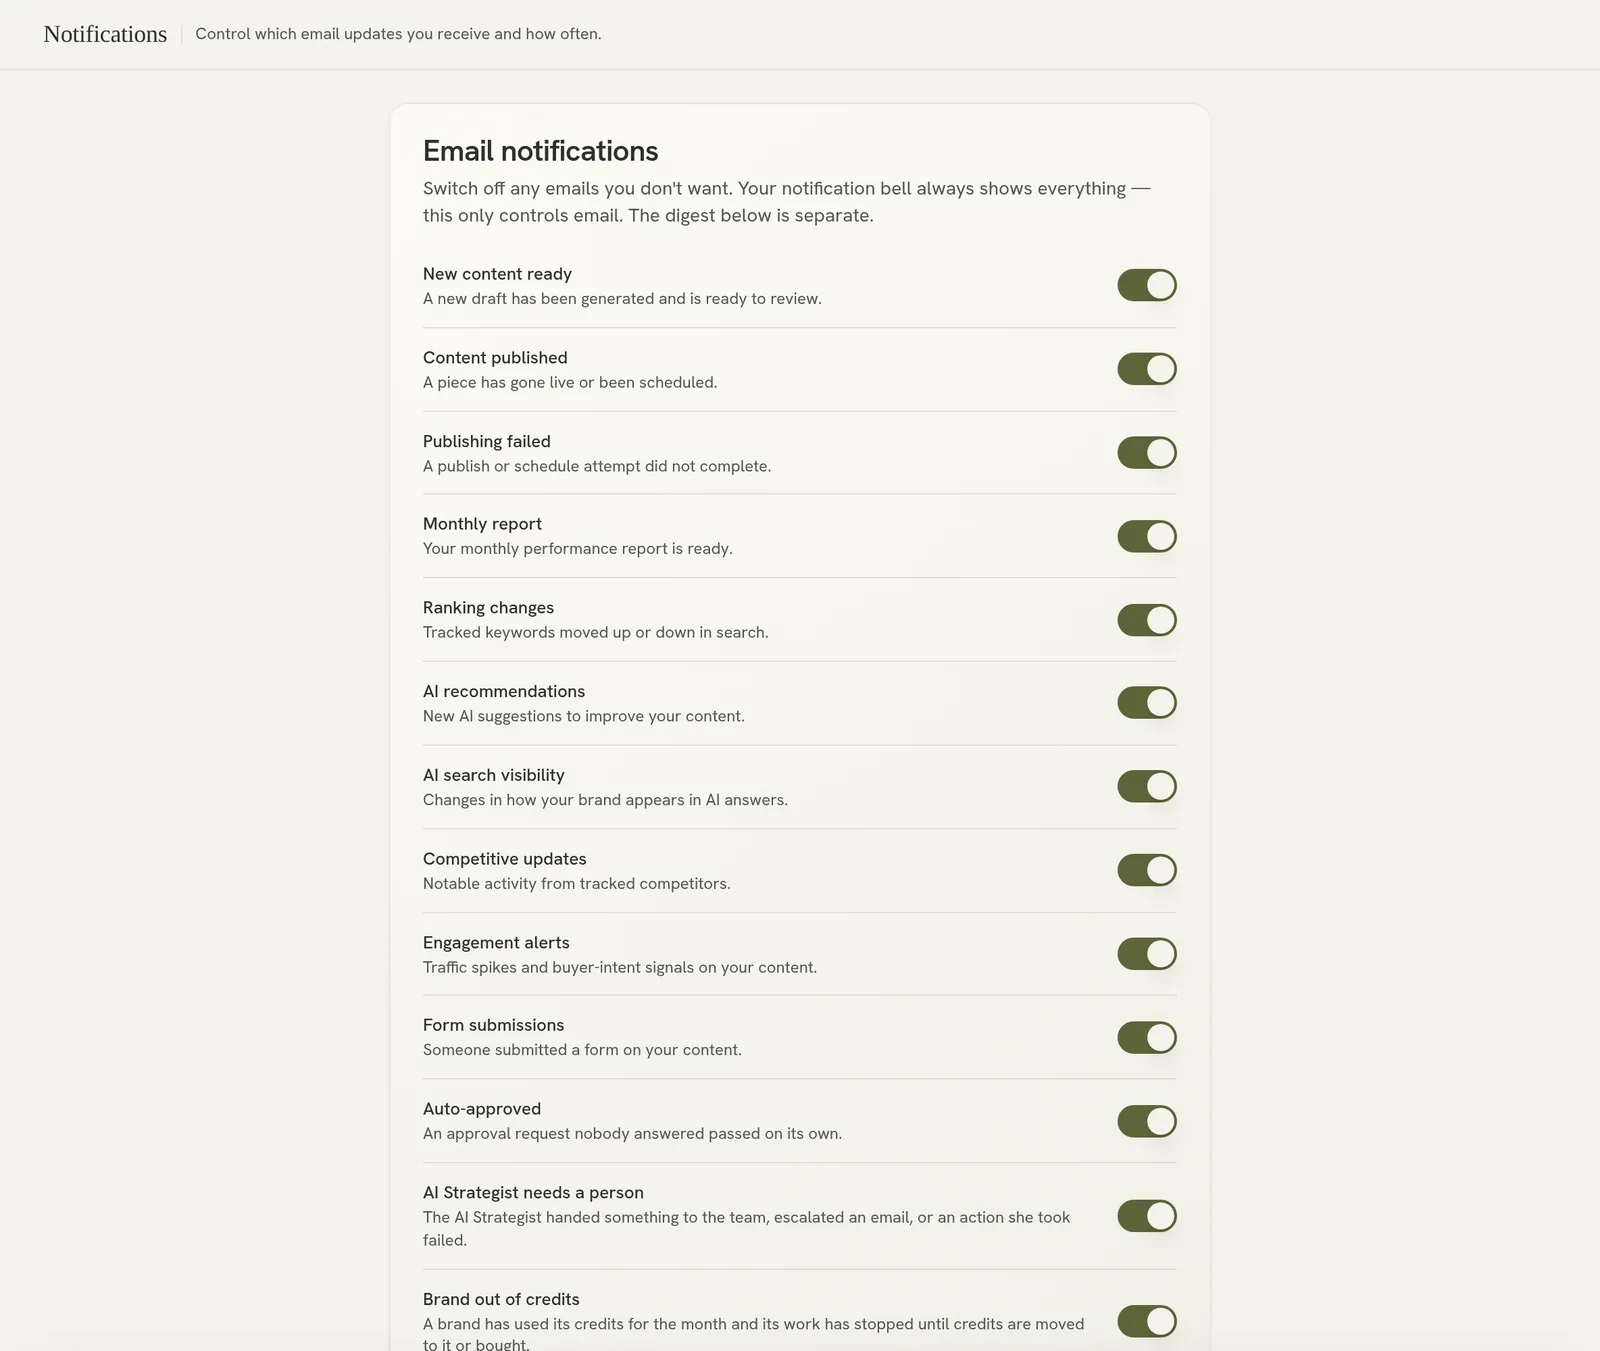Click "Notable activity from tracked competitors" description
Screen dimensions: 1600x1351
pos(577,884)
